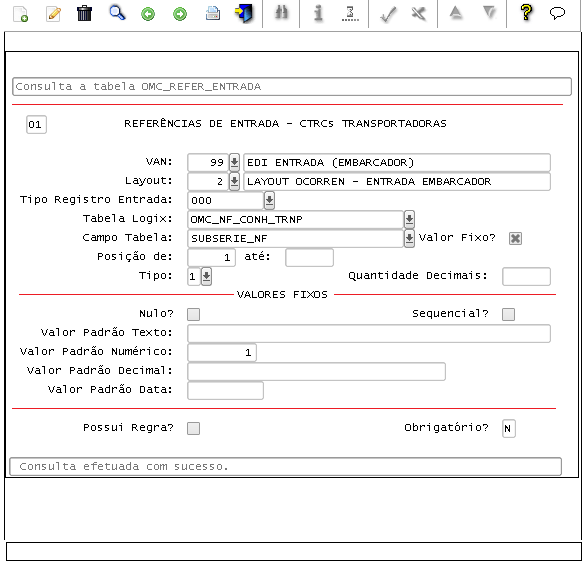Click the Valor Padrão Decimal field

click(316, 371)
